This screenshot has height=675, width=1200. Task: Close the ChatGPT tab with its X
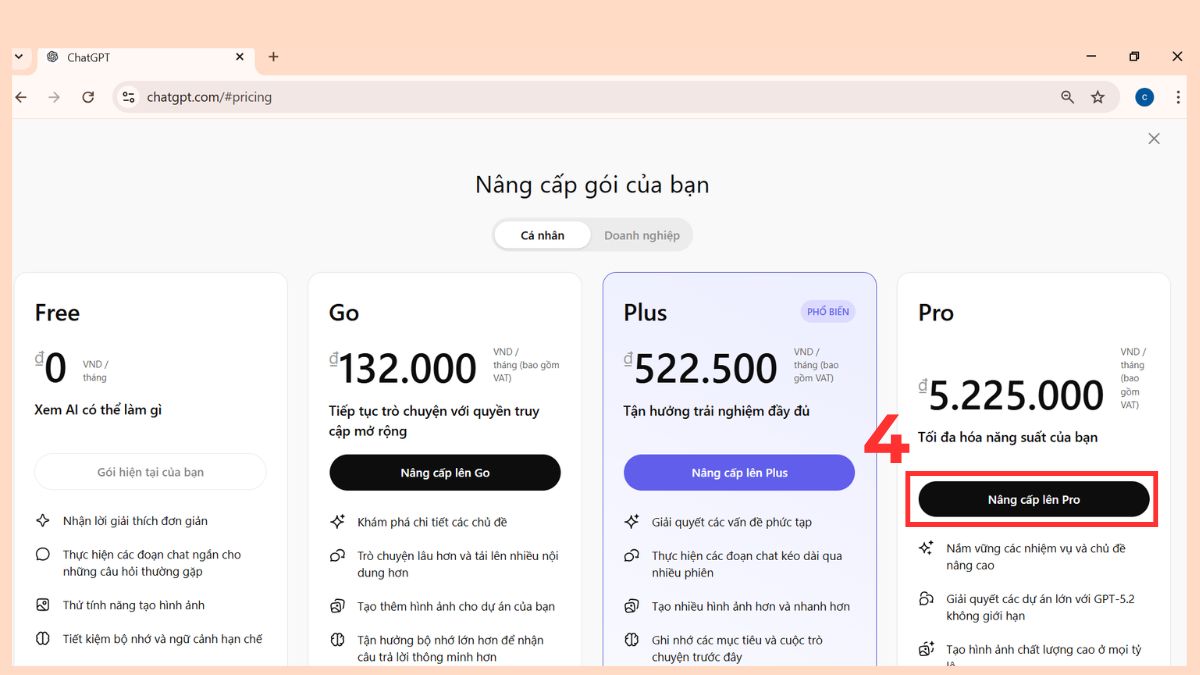(x=239, y=57)
